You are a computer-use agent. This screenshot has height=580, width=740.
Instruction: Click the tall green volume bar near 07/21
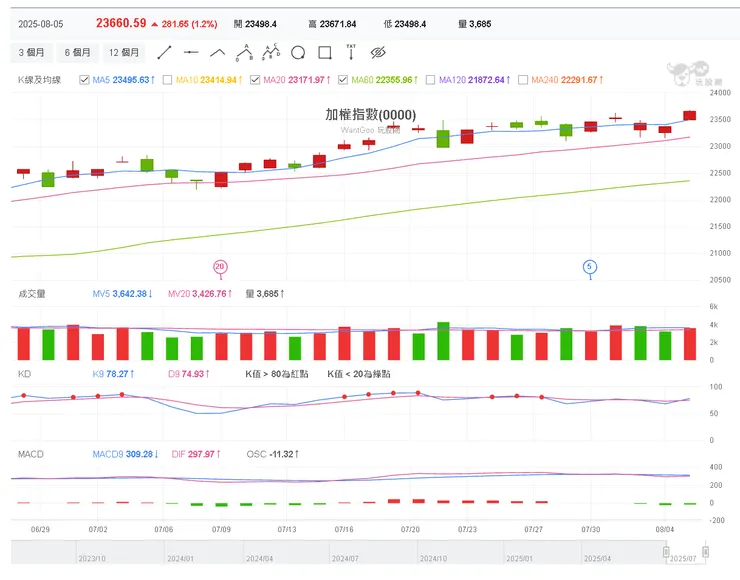coord(443,341)
